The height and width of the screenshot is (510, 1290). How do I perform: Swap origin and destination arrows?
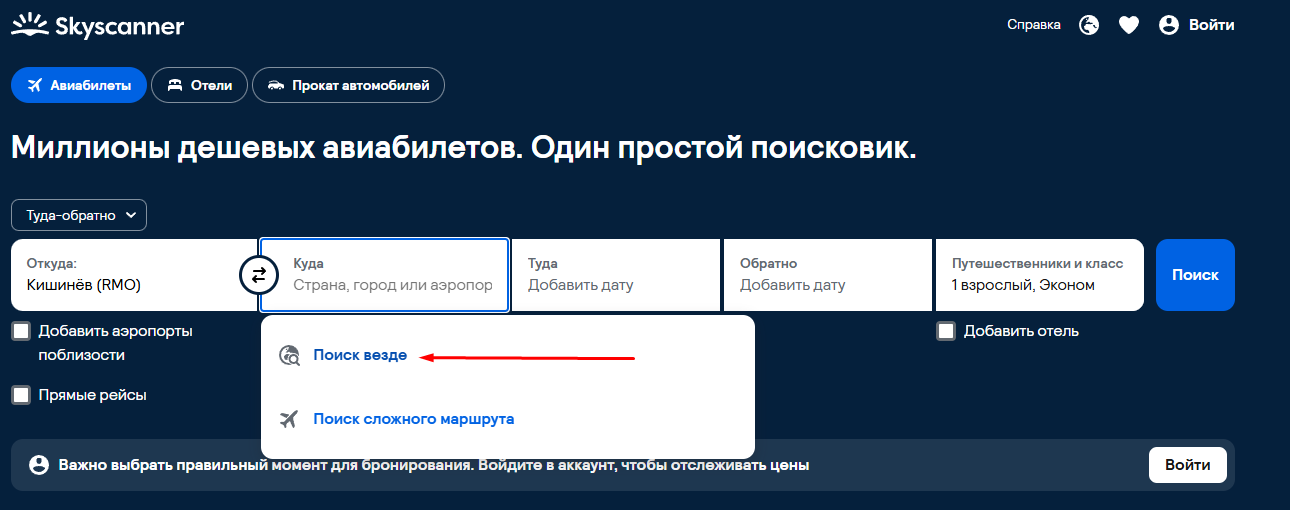(x=259, y=275)
